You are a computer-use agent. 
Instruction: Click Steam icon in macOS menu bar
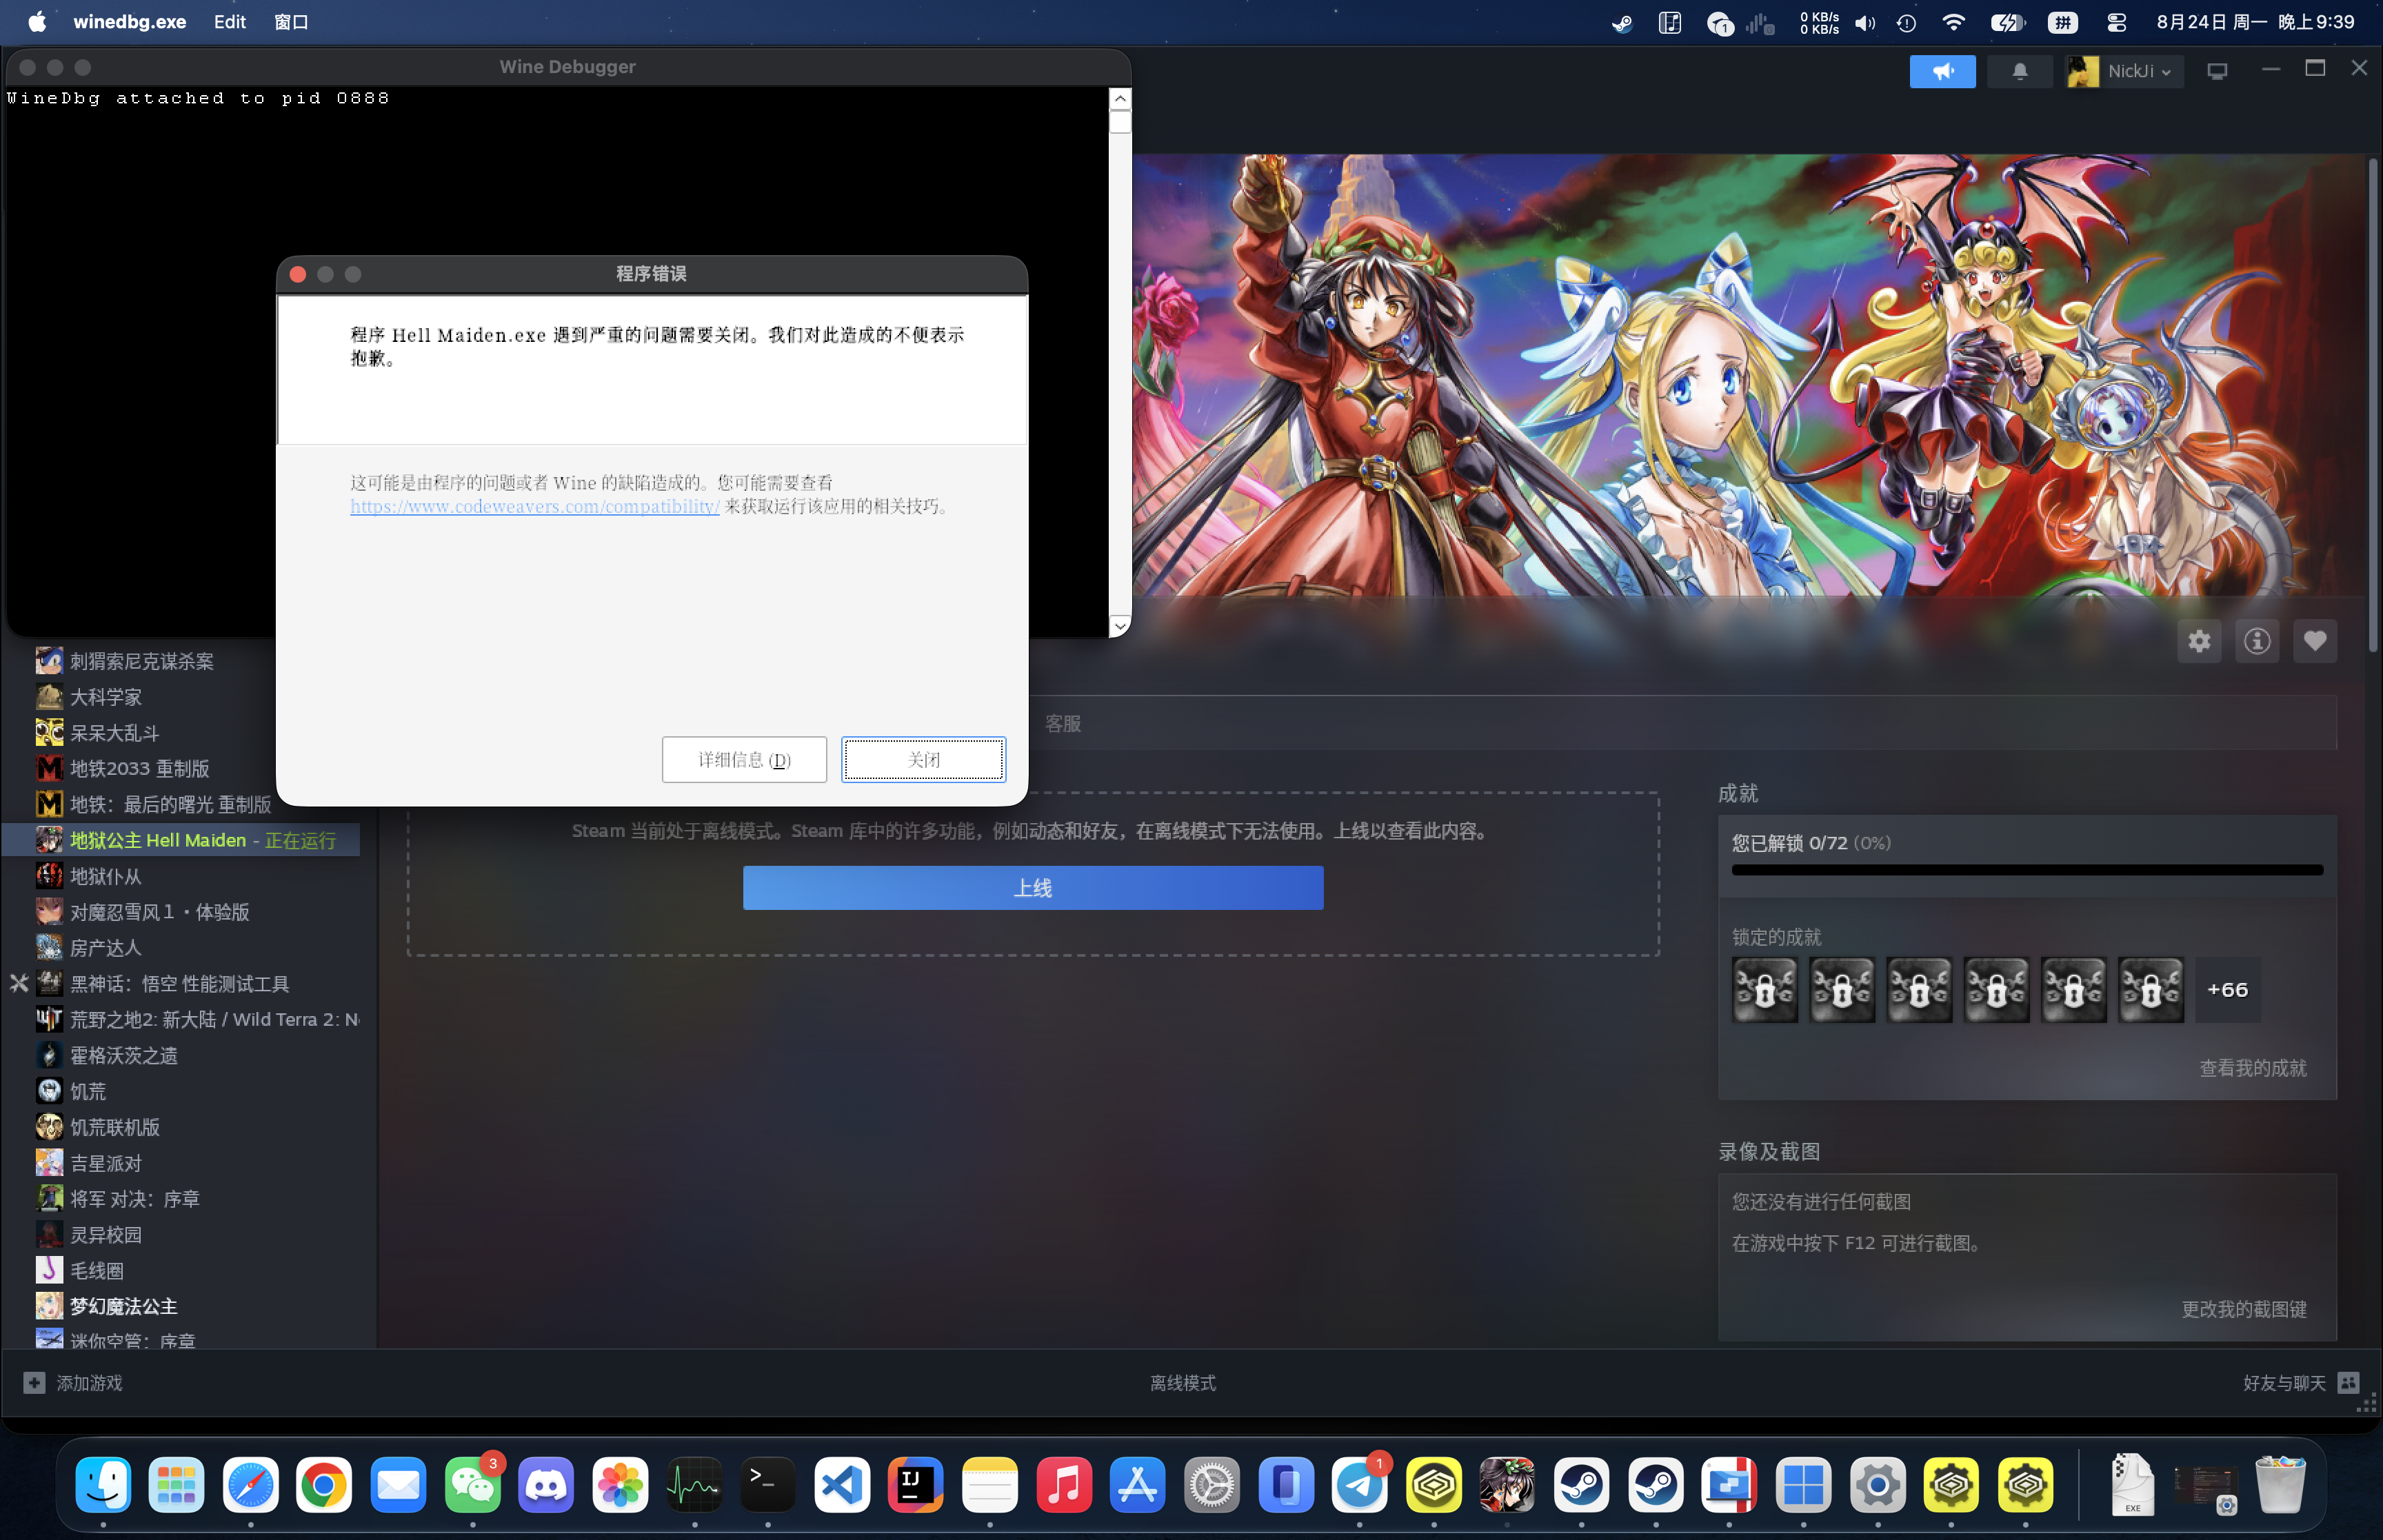click(x=1622, y=22)
